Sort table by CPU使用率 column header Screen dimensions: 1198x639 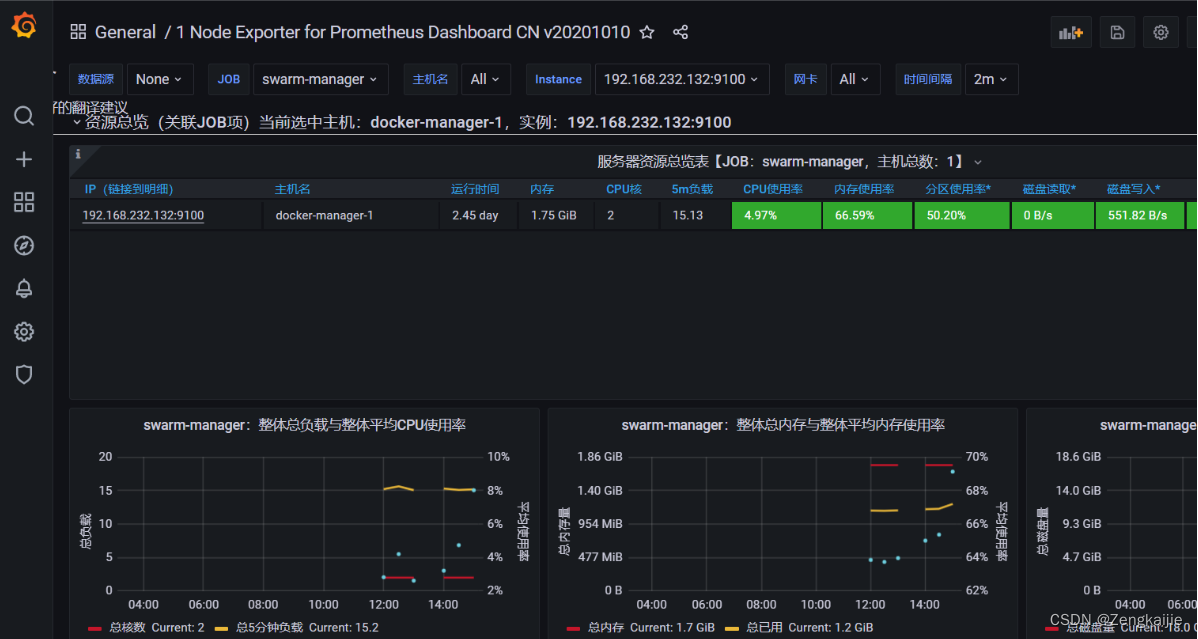771,189
